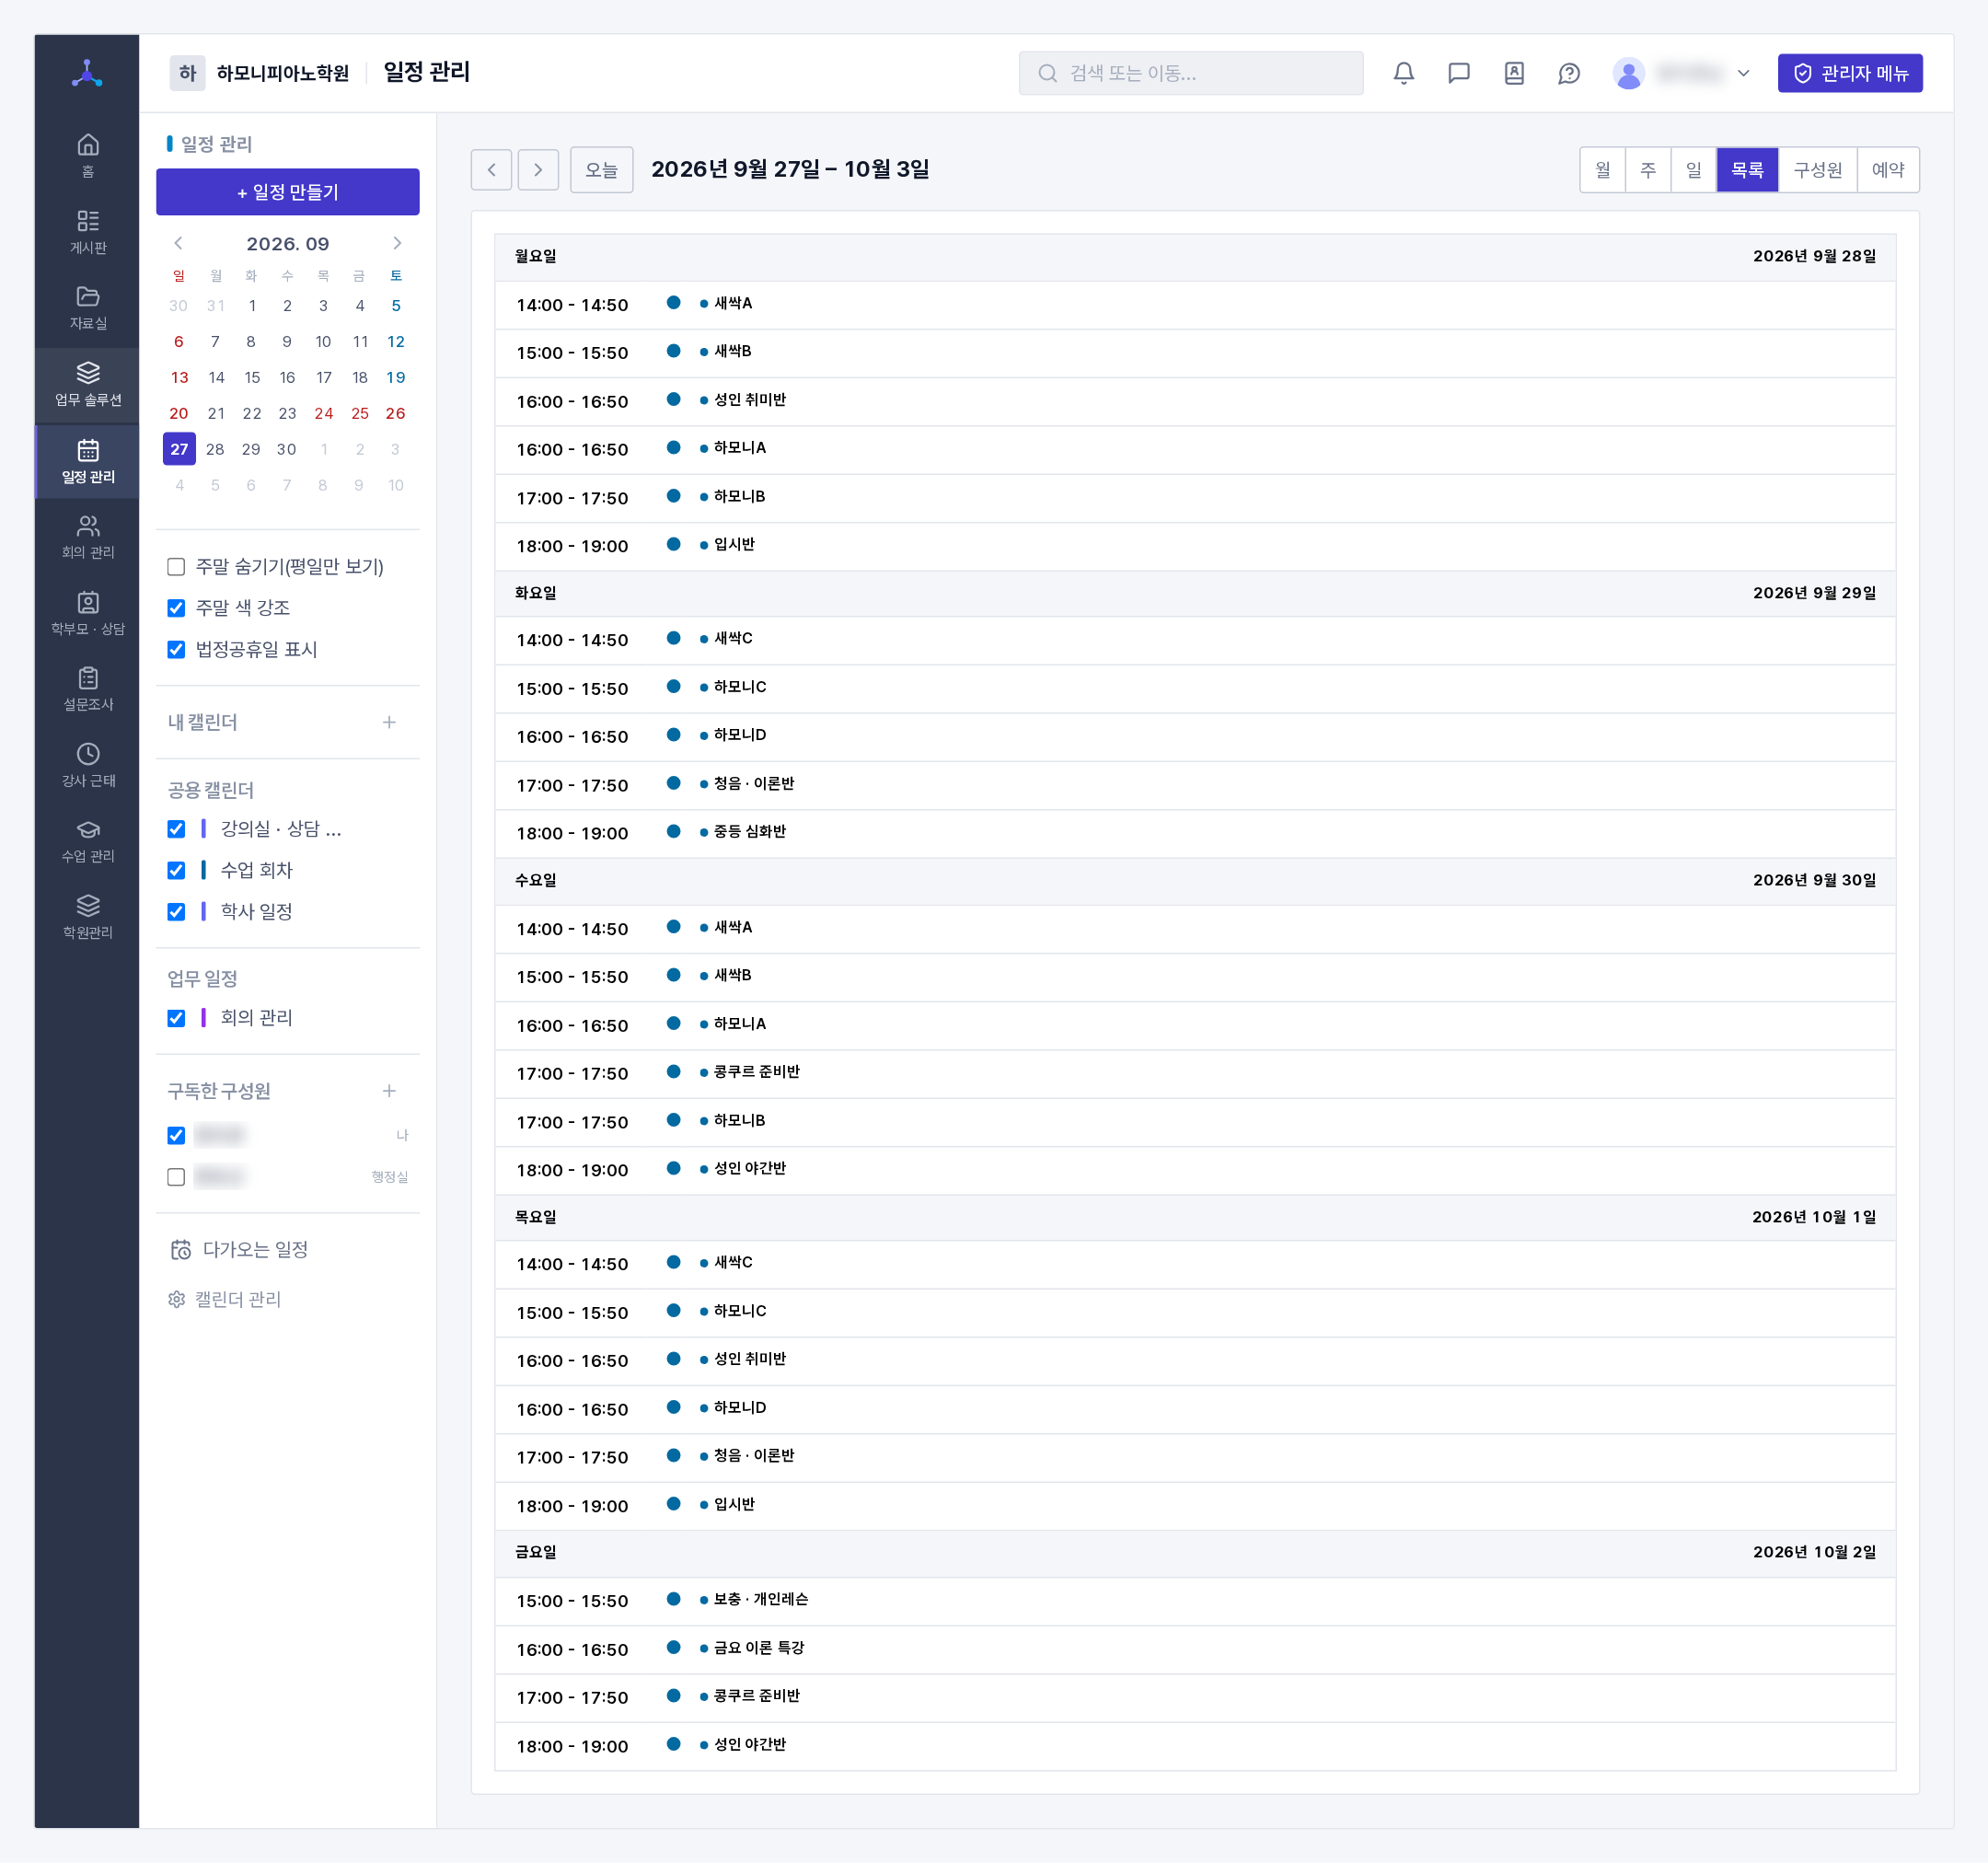Screen dimensions: 1988x1863
Task: Click the 검색 또는 이동 search field
Action: (1191, 73)
